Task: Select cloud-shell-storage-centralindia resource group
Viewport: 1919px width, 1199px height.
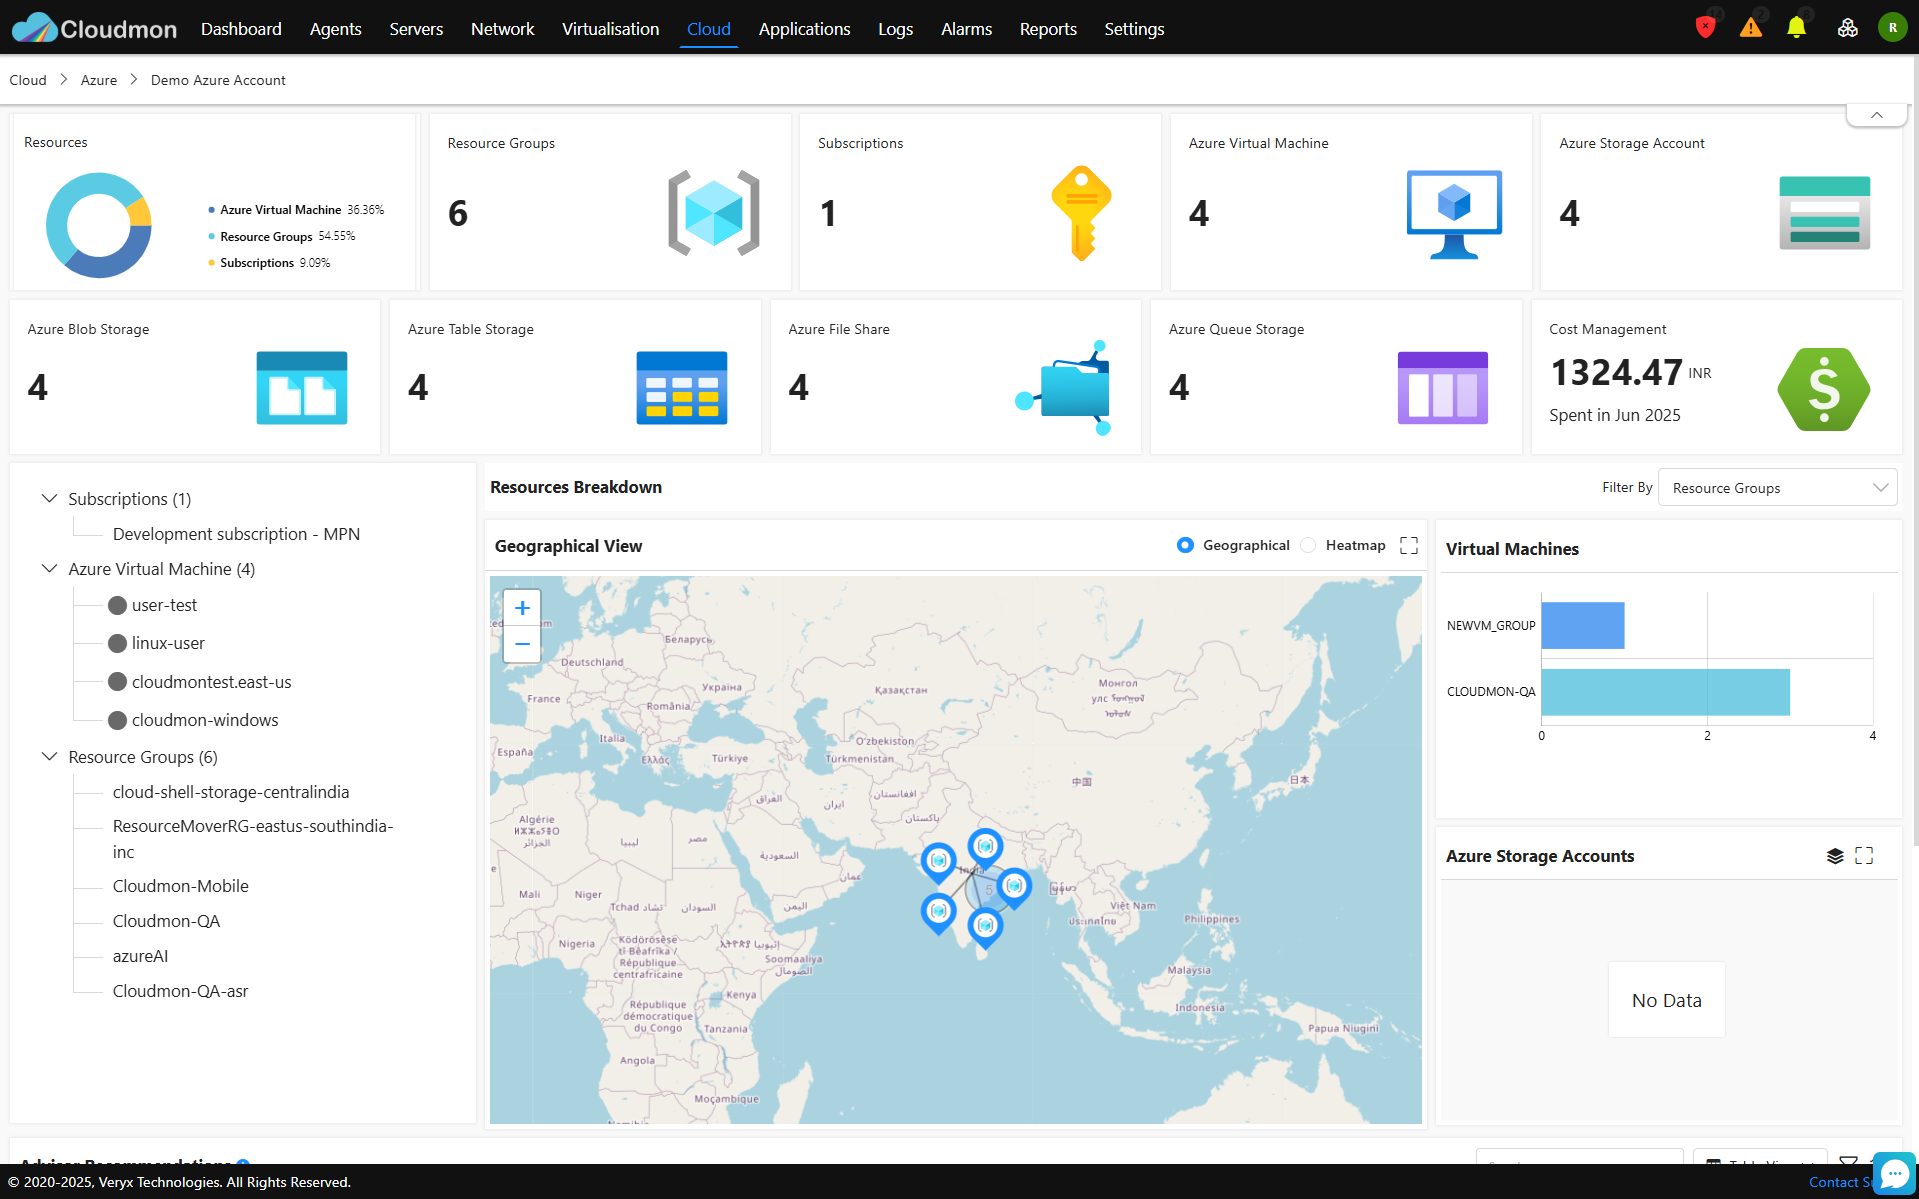Action: click(x=231, y=792)
